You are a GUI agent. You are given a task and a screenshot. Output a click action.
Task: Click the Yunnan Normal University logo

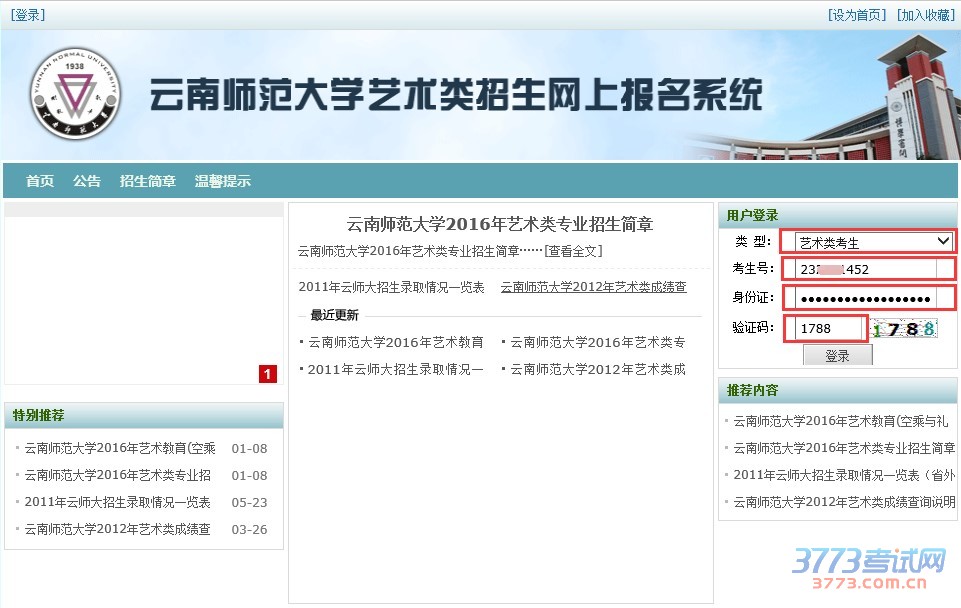pyautogui.click(x=74, y=93)
